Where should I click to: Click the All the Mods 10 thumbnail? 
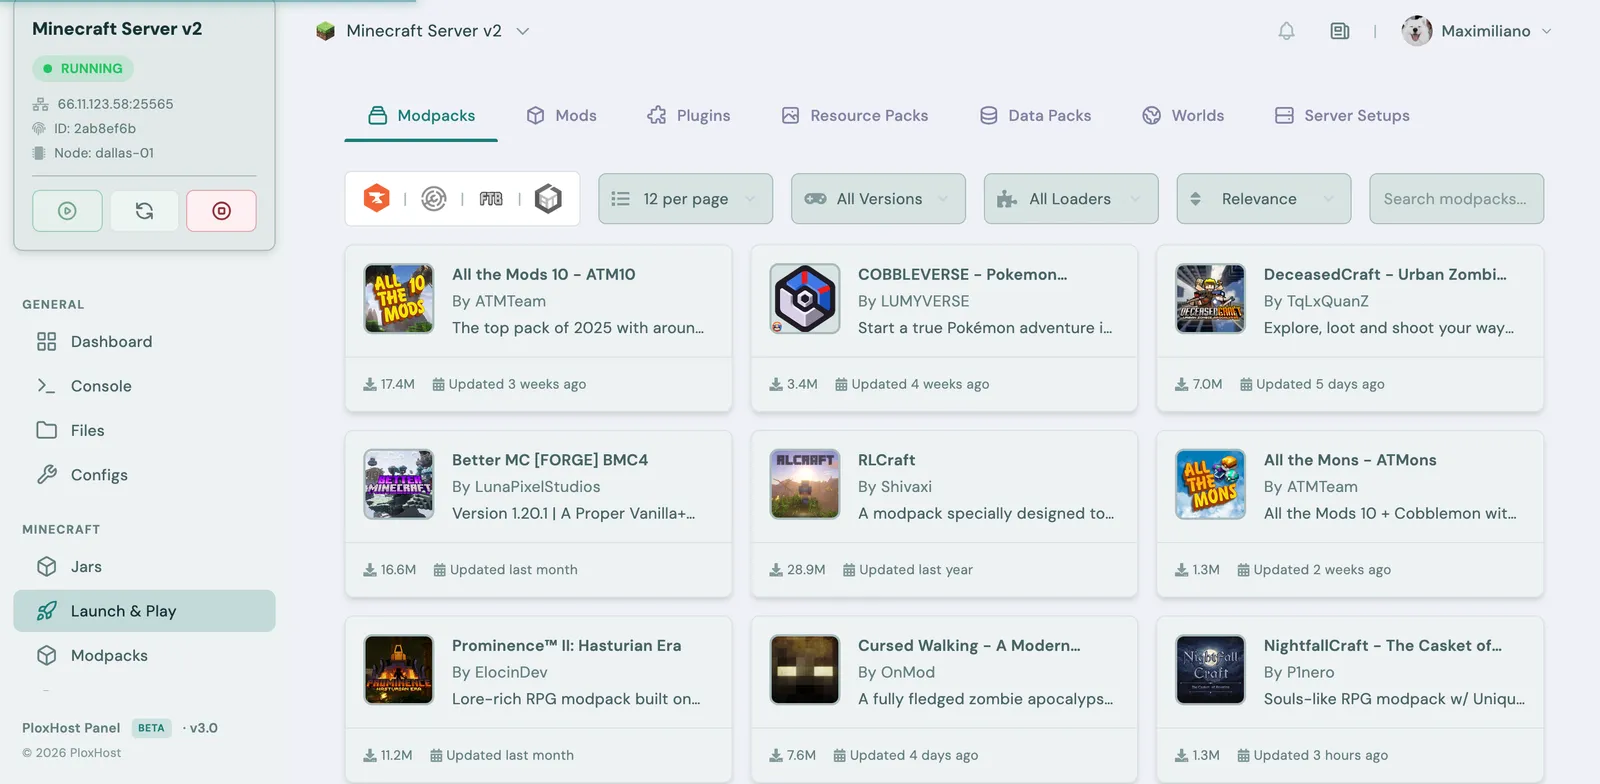(399, 299)
